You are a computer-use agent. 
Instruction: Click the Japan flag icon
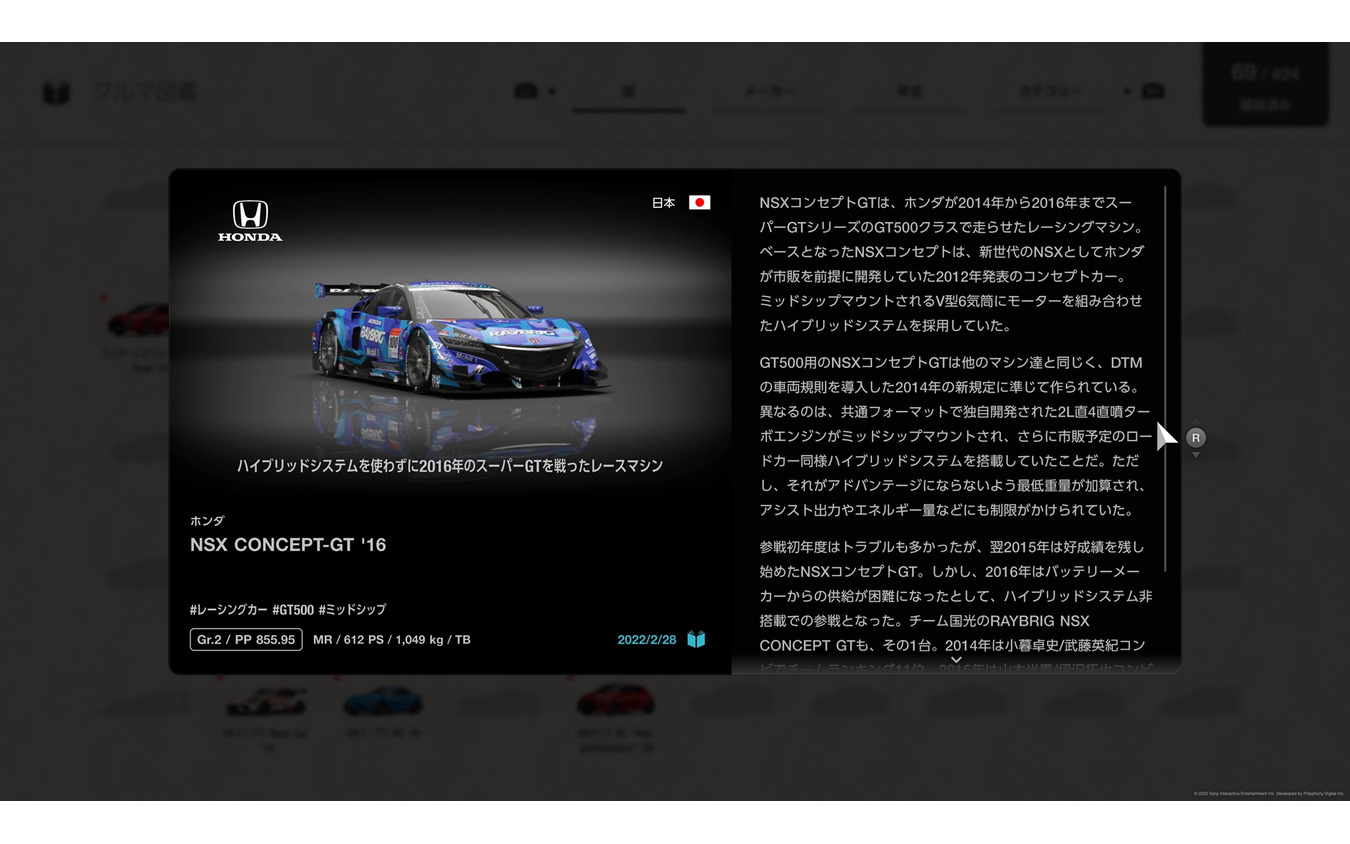pos(700,202)
